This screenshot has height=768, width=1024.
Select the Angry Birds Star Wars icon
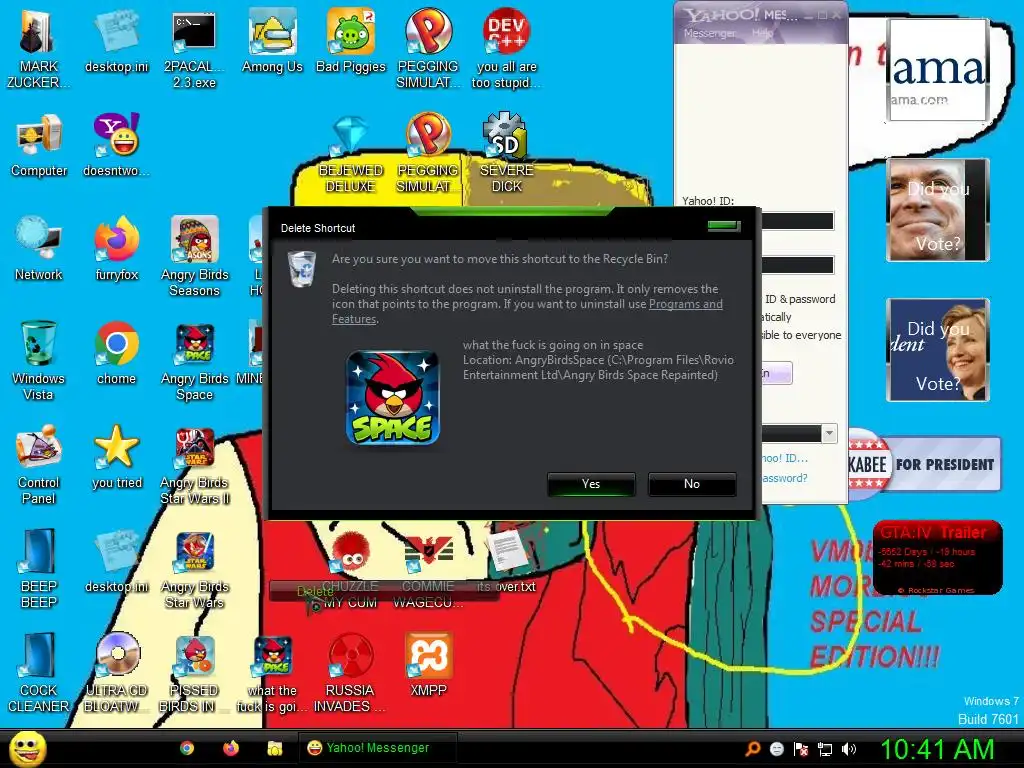tap(195, 569)
